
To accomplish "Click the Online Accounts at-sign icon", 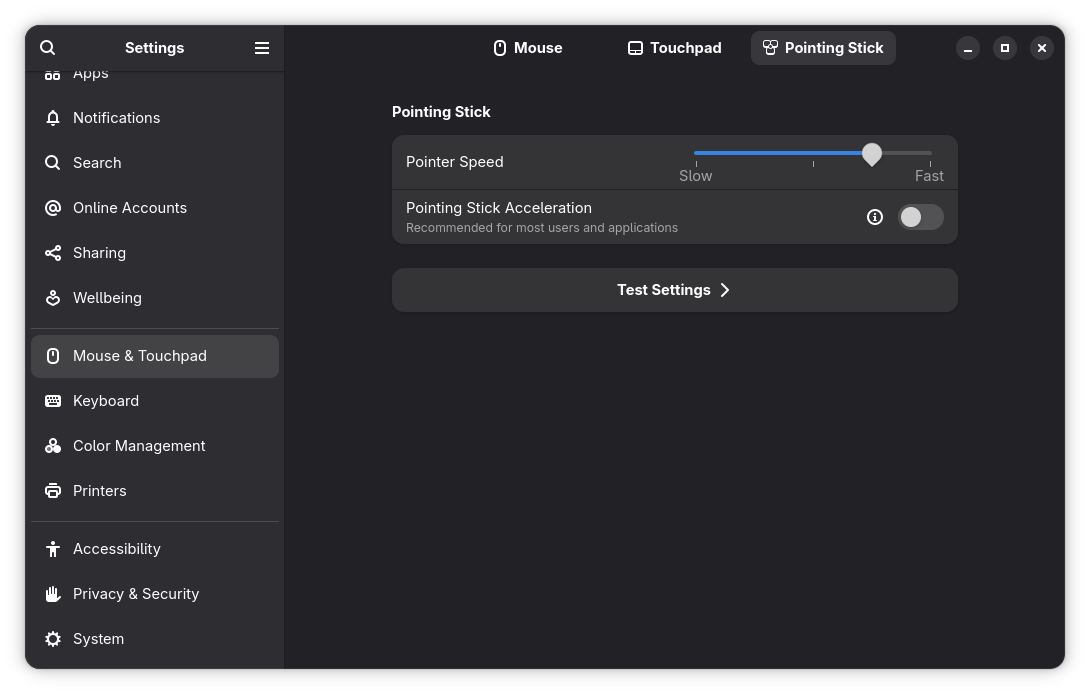I will click(x=53, y=208).
